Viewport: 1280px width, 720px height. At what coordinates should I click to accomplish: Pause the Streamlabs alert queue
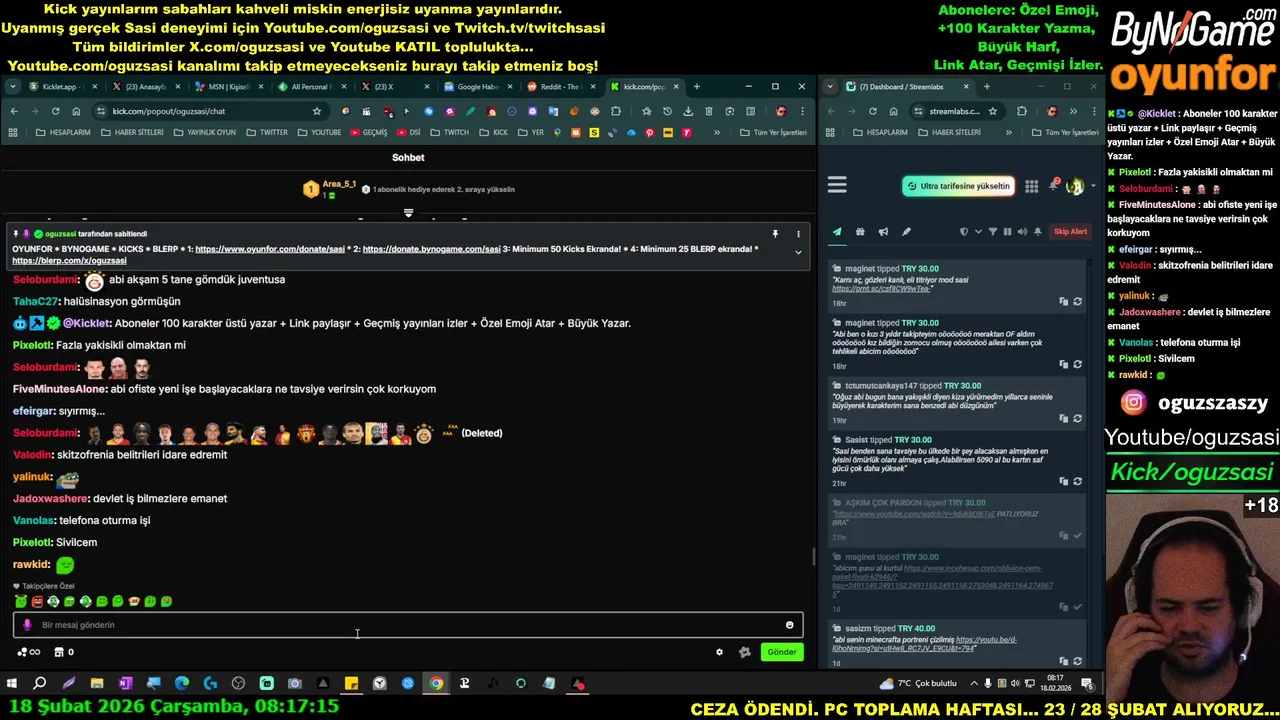pos(1007,232)
